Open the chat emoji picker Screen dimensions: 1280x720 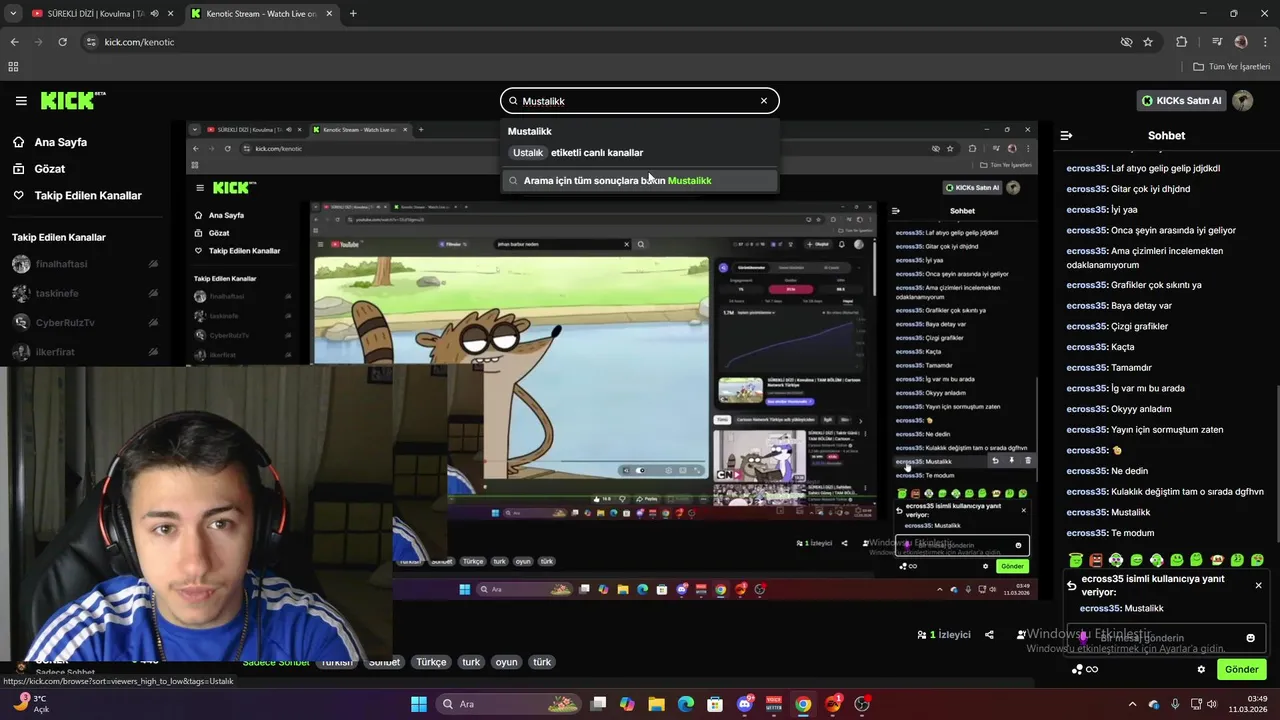pyautogui.click(x=1250, y=638)
